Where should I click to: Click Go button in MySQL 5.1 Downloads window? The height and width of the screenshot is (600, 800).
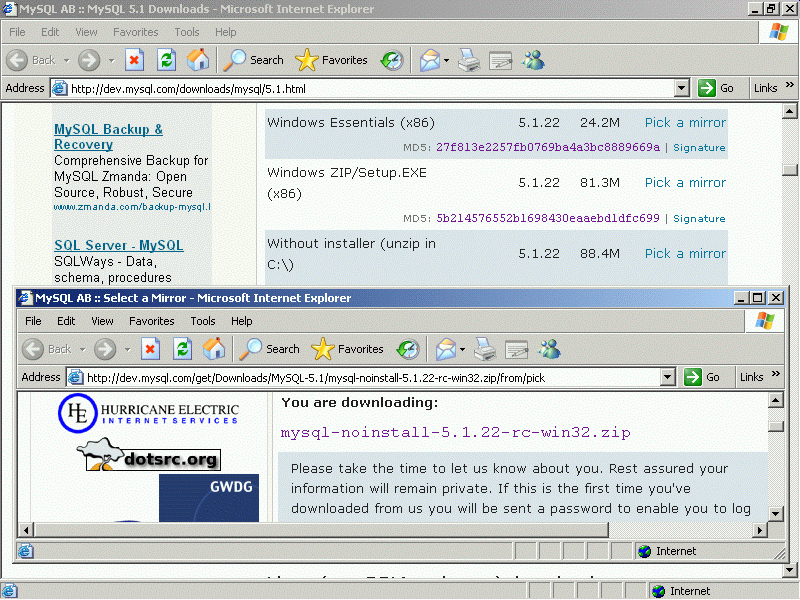pos(716,88)
